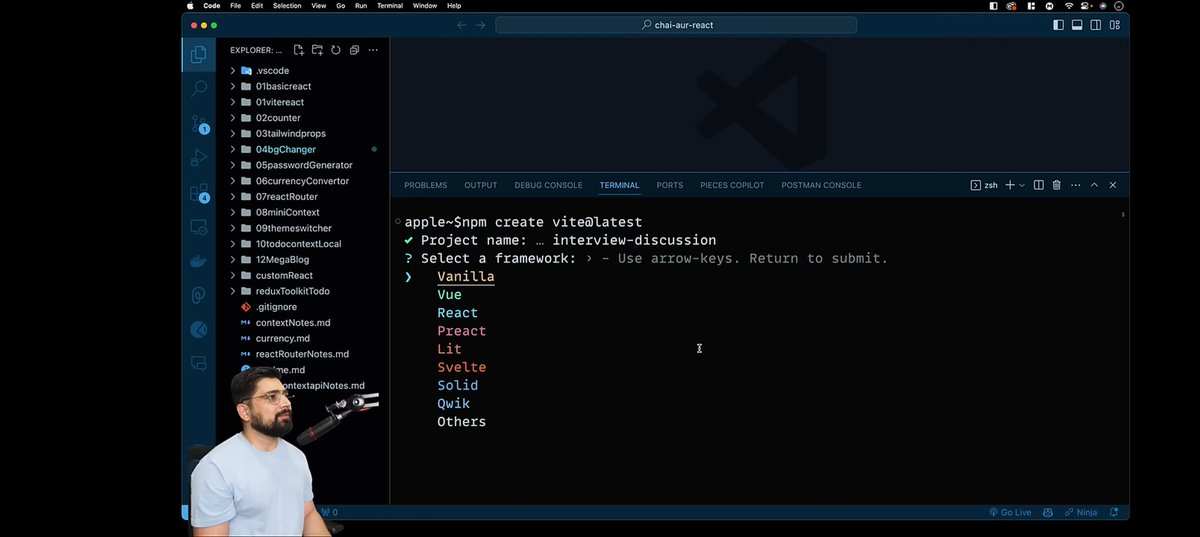Open Explorer more actions ellipsis
This screenshot has height=537, width=1200.
click(373, 50)
